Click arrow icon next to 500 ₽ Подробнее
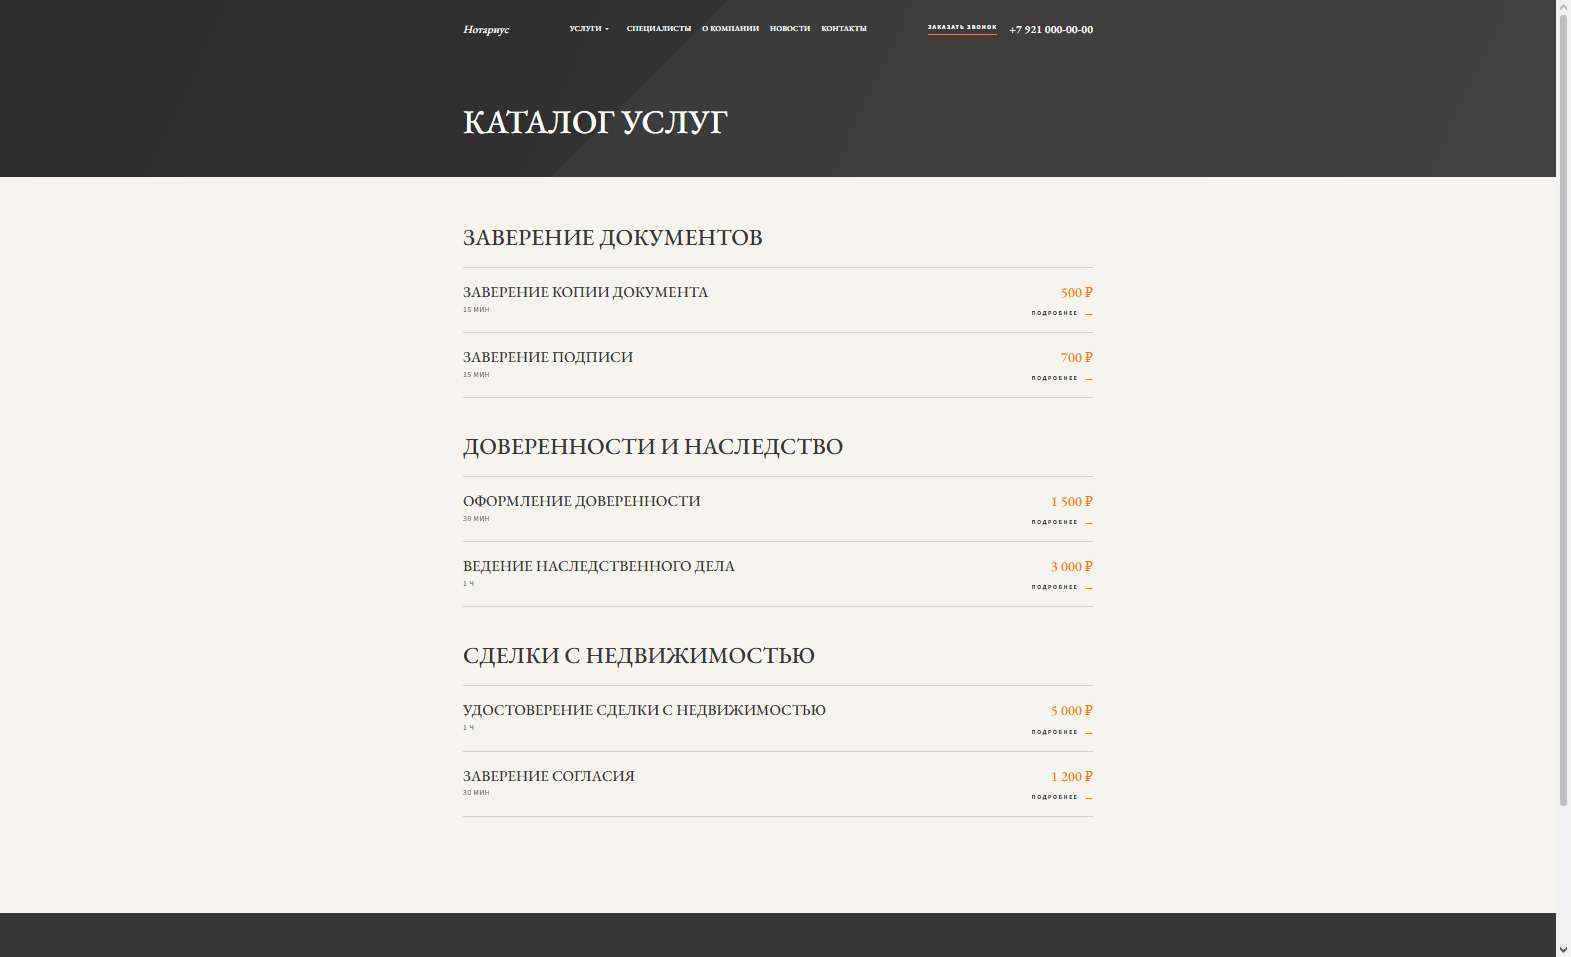Viewport: 1571px width, 957px height. tap(1089, 314)
